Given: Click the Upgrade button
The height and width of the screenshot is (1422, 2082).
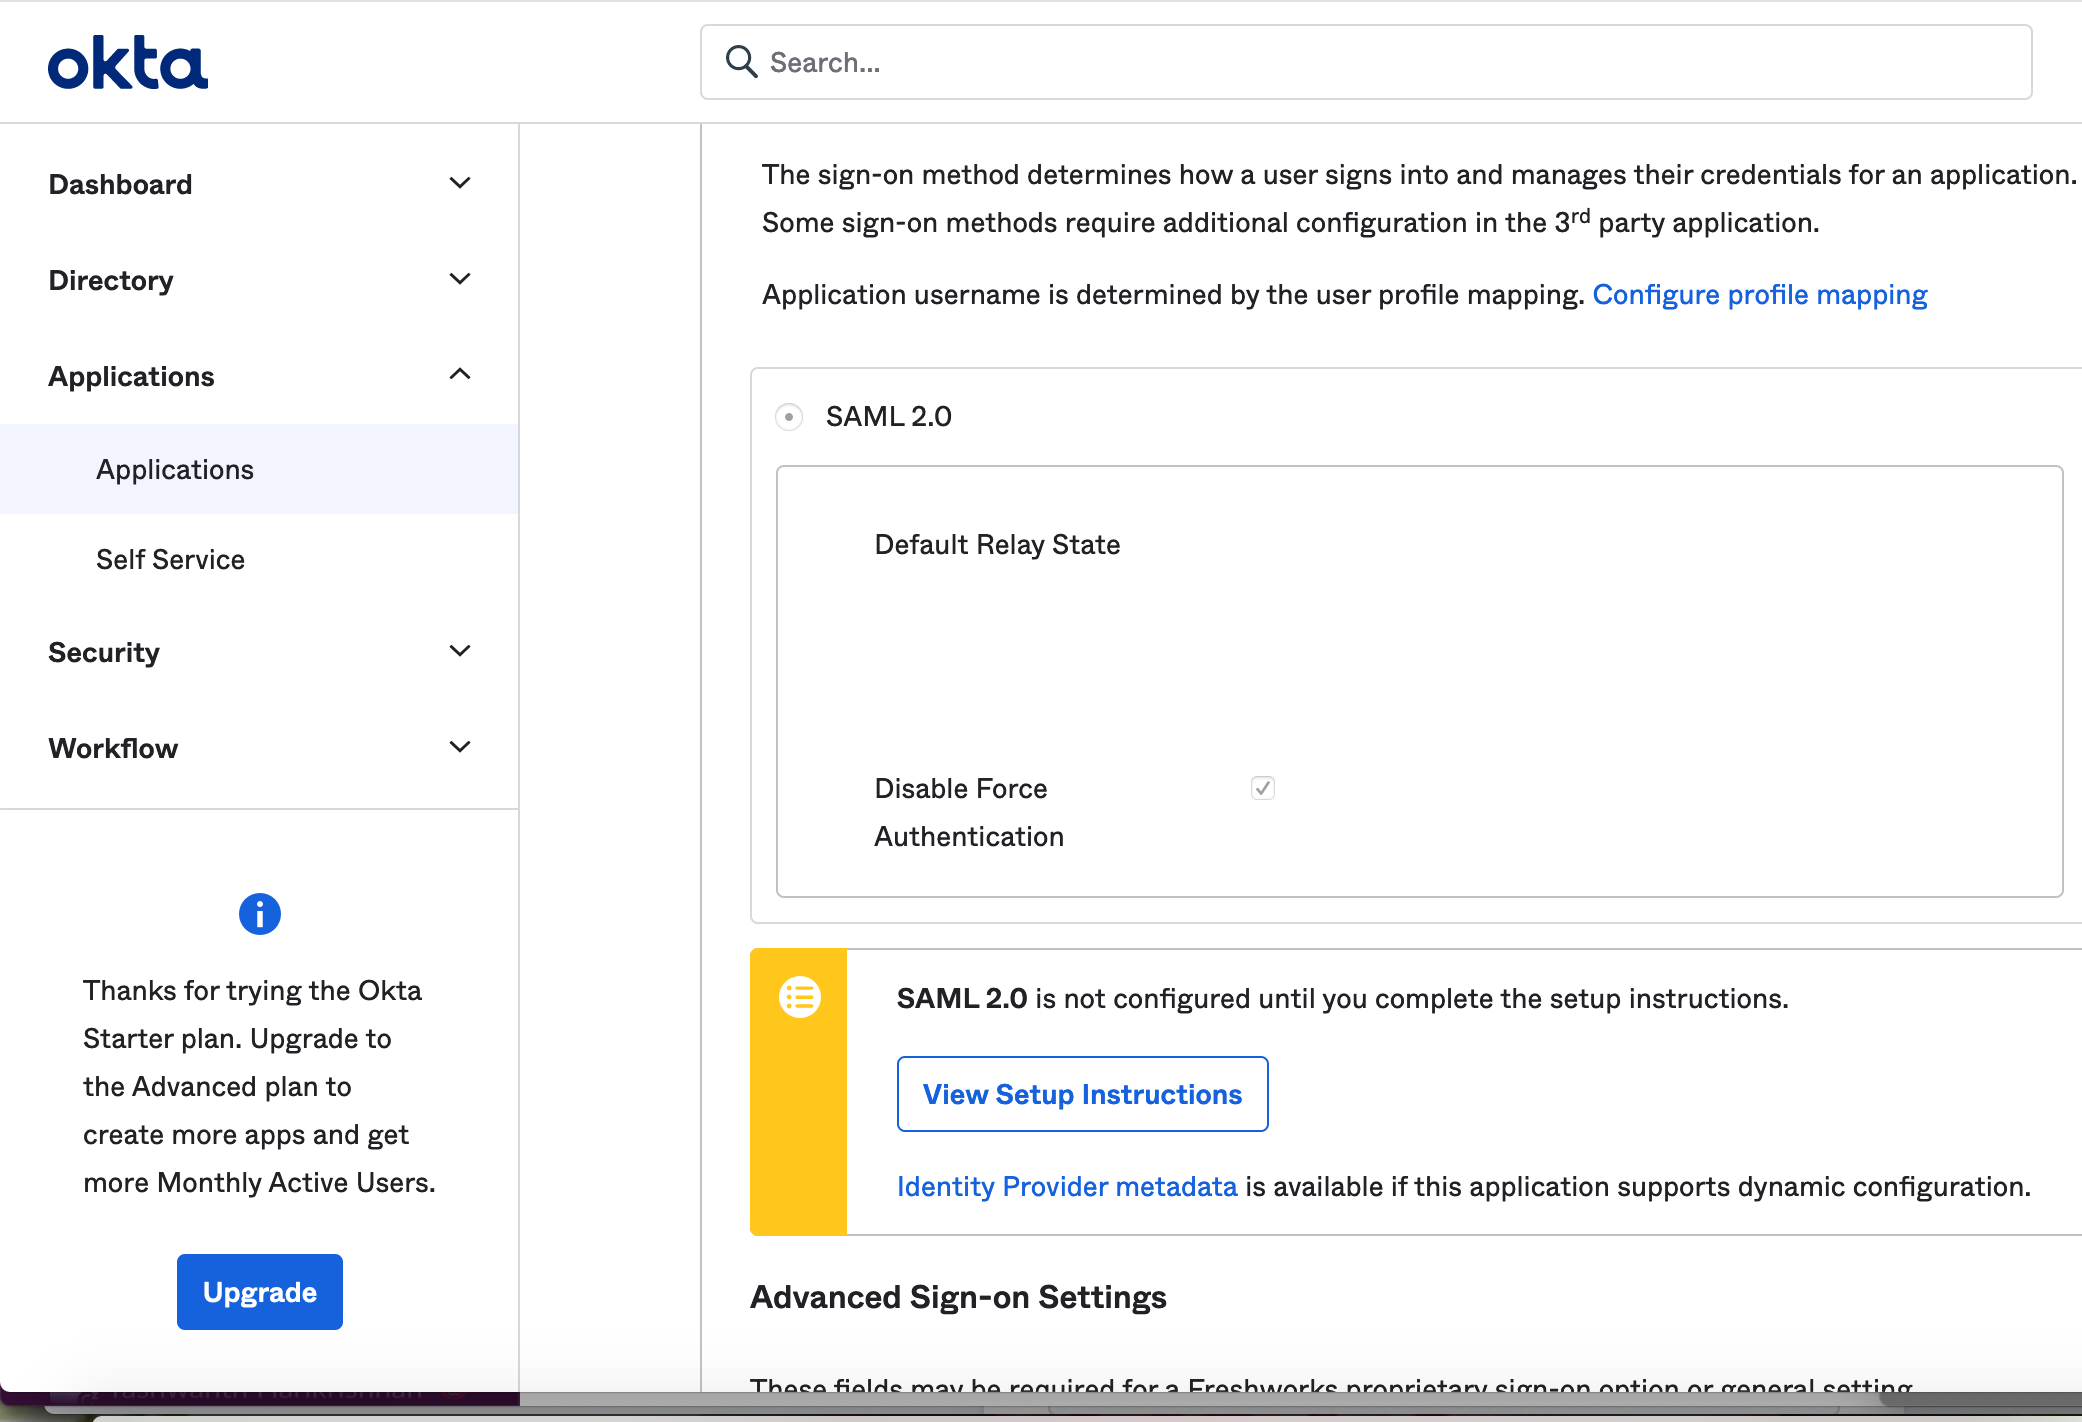Looking at the screenshot, I should coord(260,1292).
